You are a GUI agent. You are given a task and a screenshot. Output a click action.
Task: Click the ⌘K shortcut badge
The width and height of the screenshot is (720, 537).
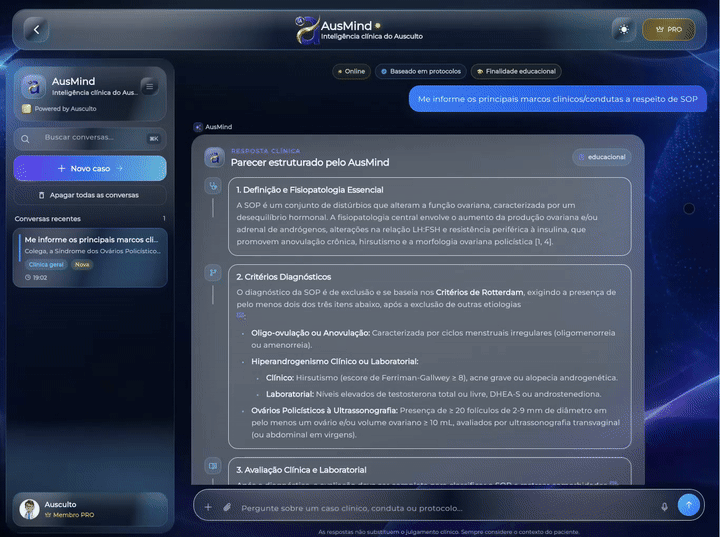tap(154, 139)
